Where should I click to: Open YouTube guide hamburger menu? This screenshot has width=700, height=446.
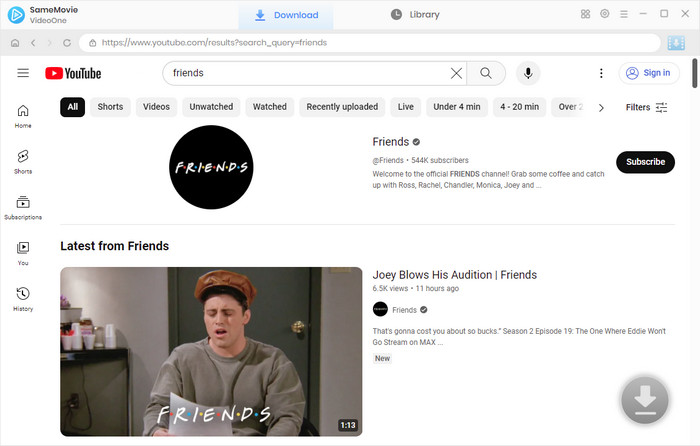(x=23, y=73)
